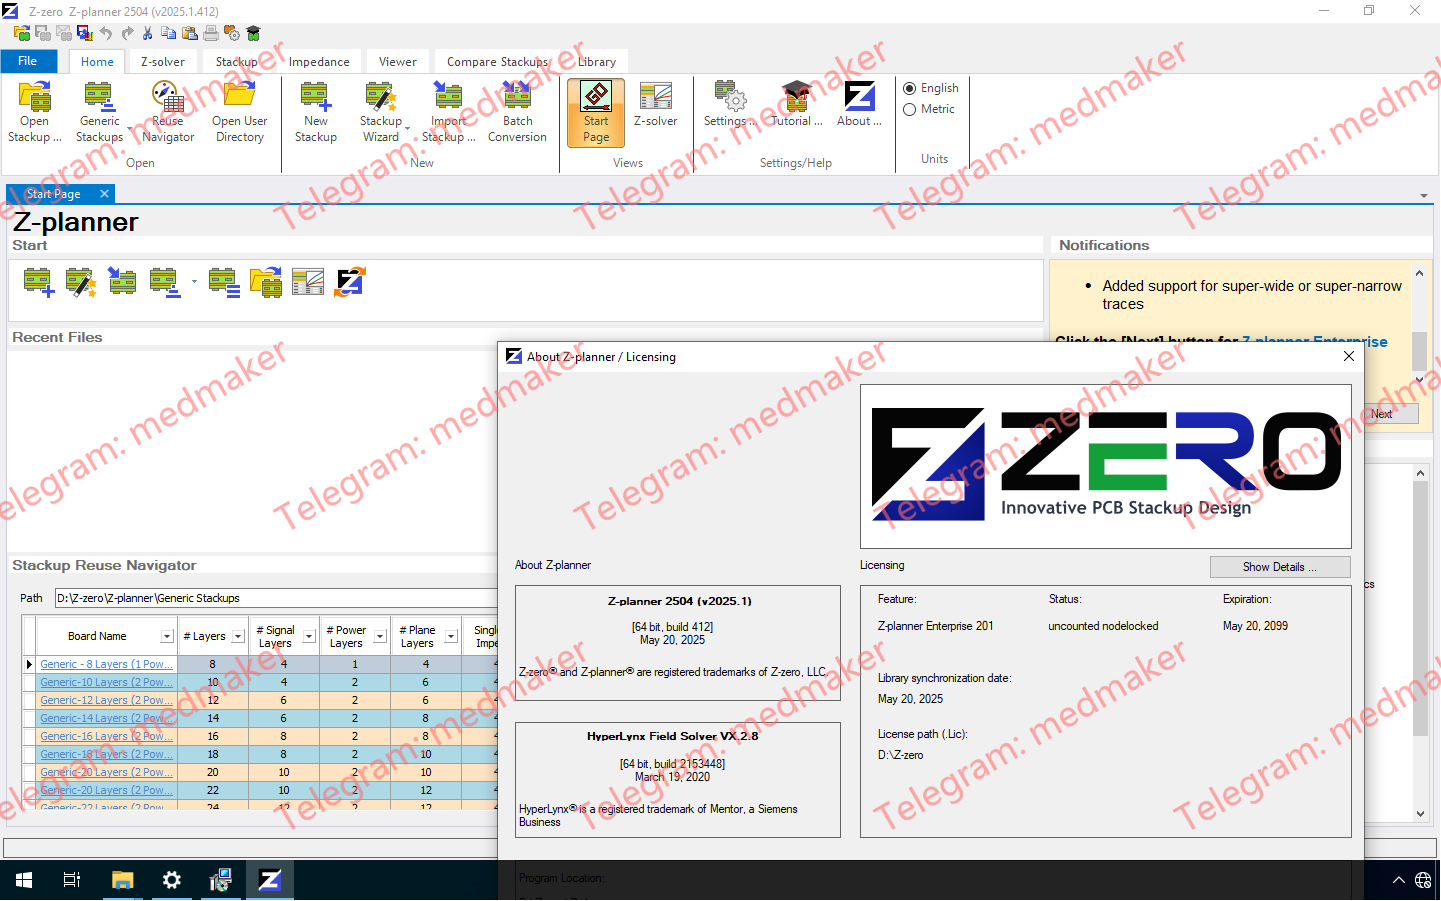Select the Reuse Navigator icon
This screenshot has width=1441, height=901.
167,110
